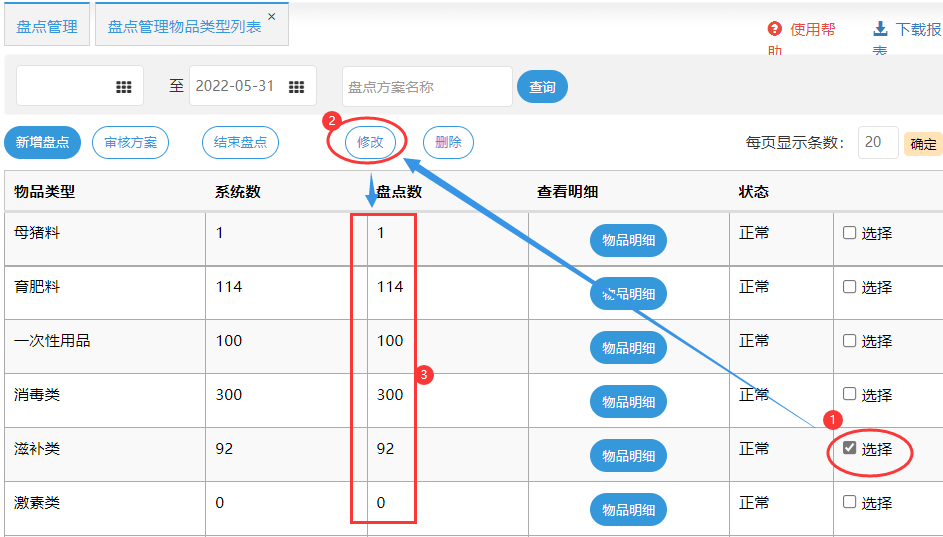This screenshot has height=537, width=943.
Task: Switch to the 盘点管理 tab
Action: (47, 27)
